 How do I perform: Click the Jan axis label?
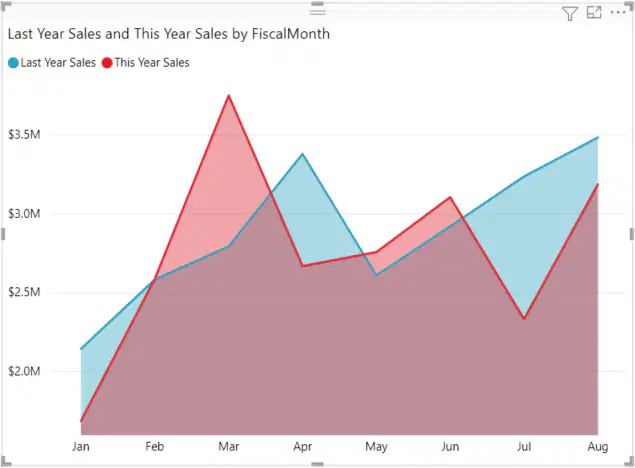tap(81, 447)
